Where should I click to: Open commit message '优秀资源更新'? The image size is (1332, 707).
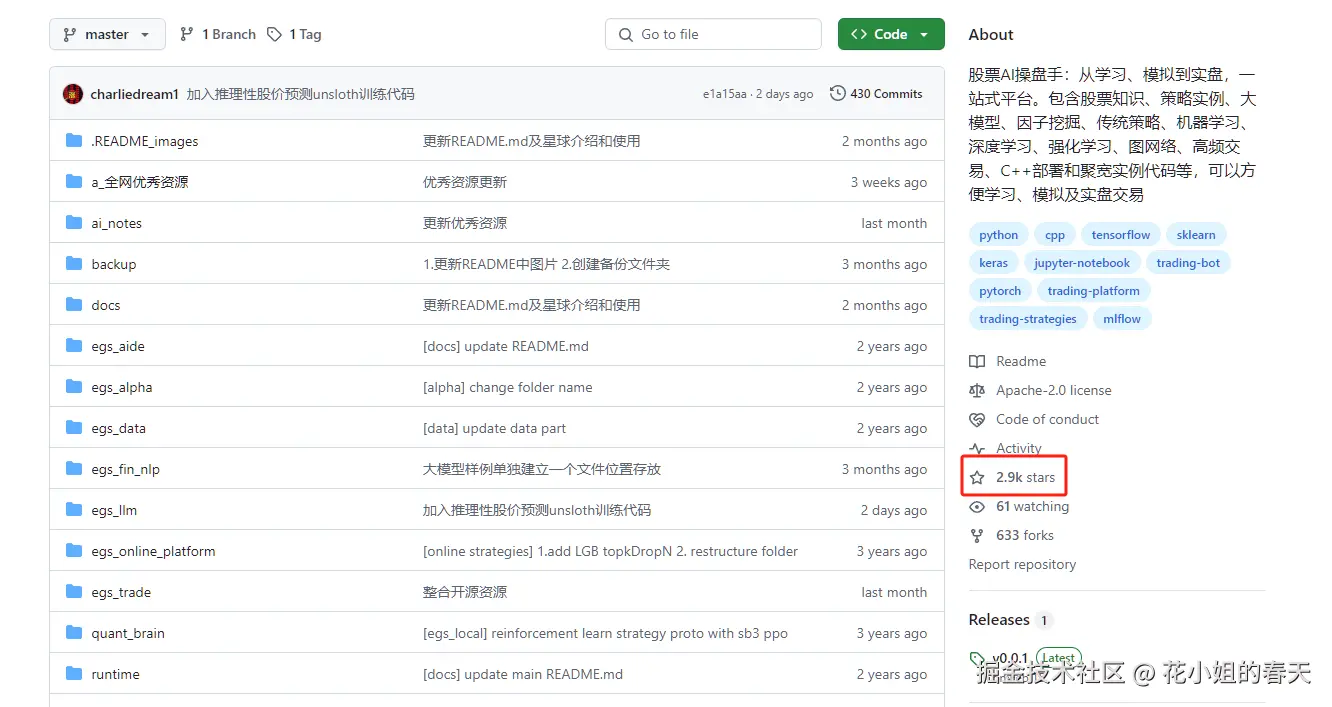[465, 182]
